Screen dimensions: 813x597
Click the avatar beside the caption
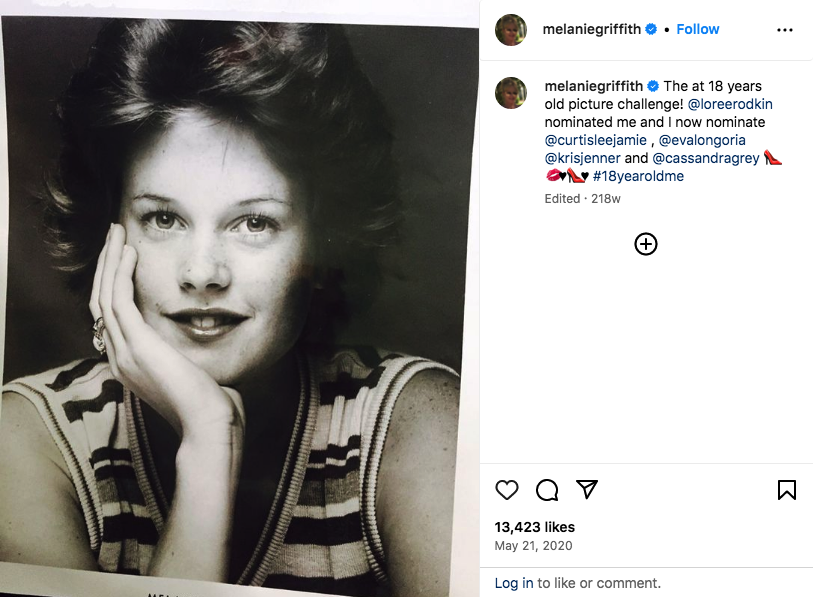tap(511, 92)
